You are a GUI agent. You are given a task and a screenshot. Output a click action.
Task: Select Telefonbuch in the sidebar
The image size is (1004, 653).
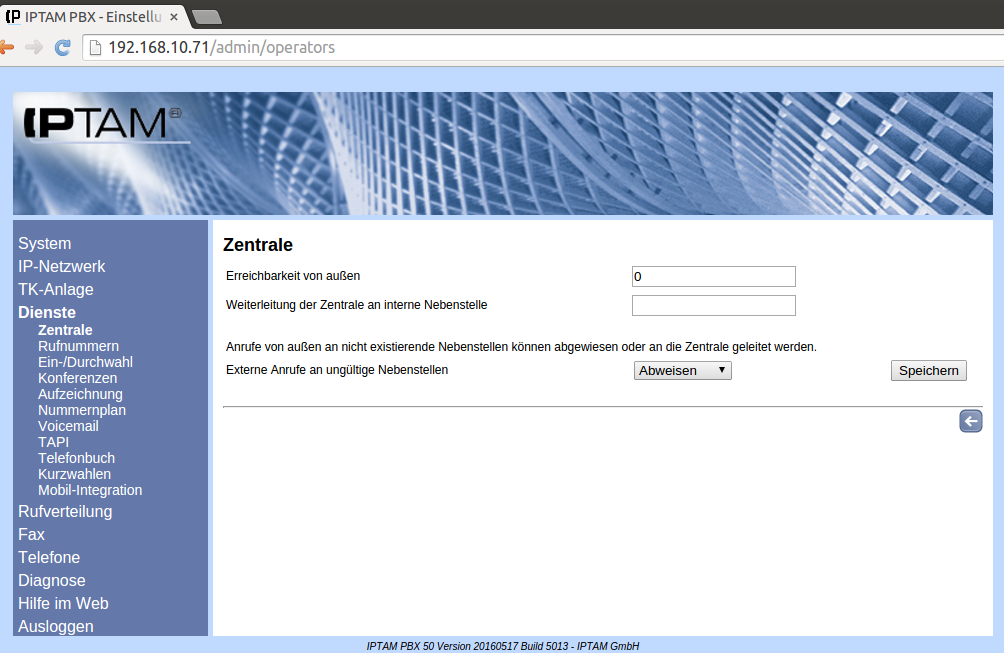coord(76,458)
